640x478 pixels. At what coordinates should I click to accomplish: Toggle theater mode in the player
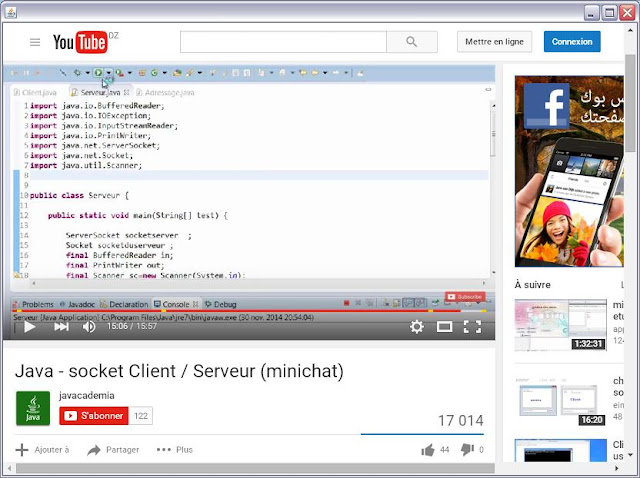(444, 327)
